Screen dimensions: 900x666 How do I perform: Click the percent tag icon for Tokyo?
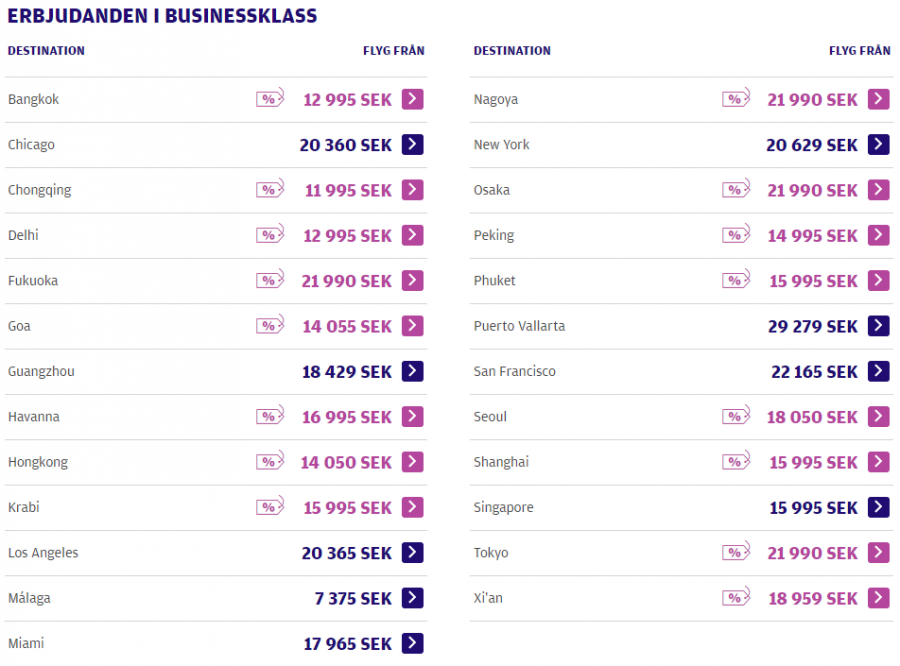(x=736, y=552)
